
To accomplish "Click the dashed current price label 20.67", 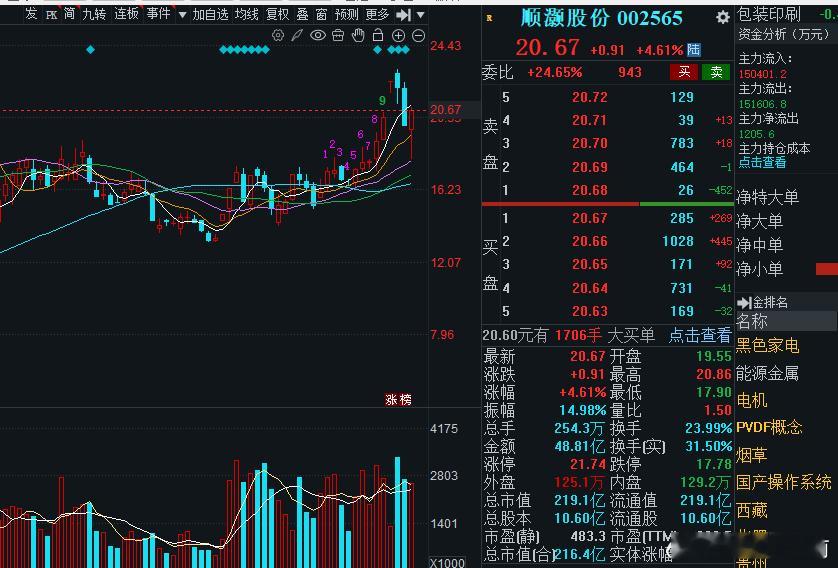I will [x=445, y=110].
